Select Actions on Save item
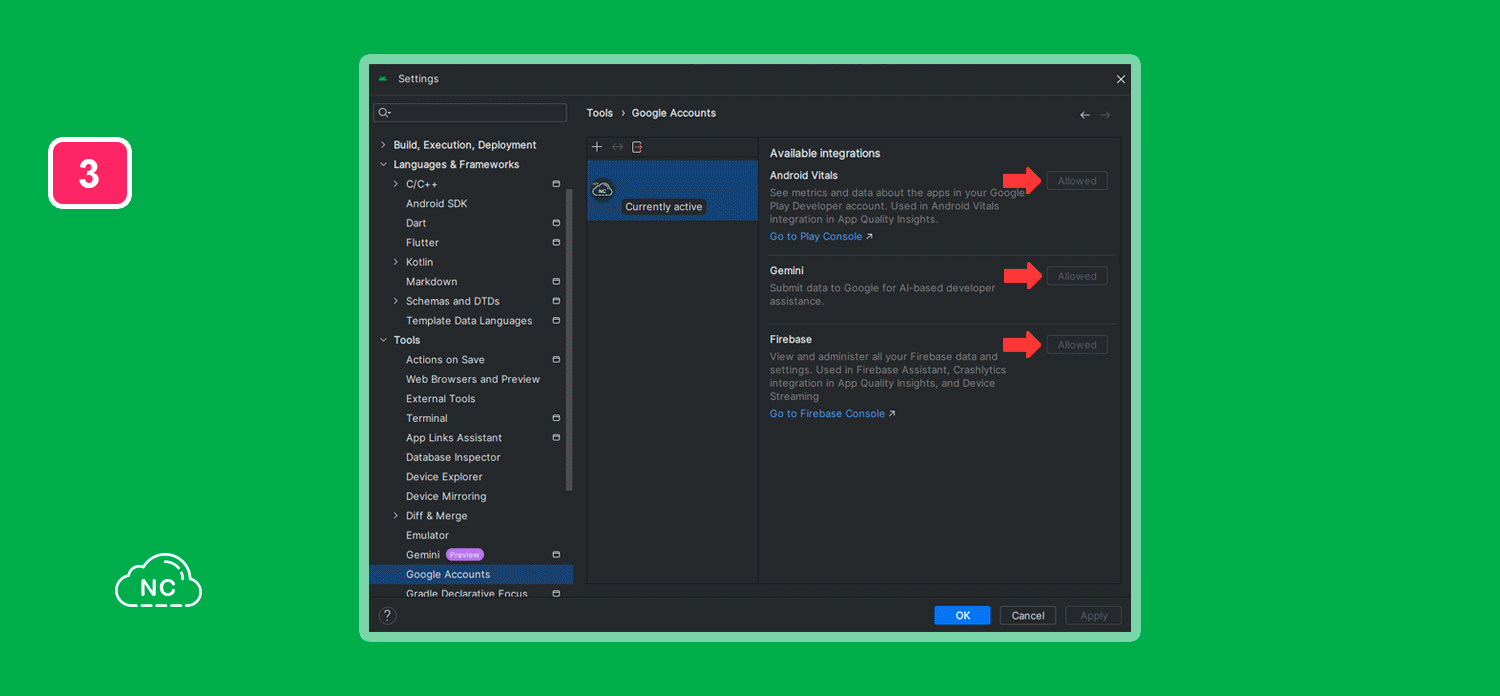Screen dimensions: 1500x696 click(x=445, y=360)
